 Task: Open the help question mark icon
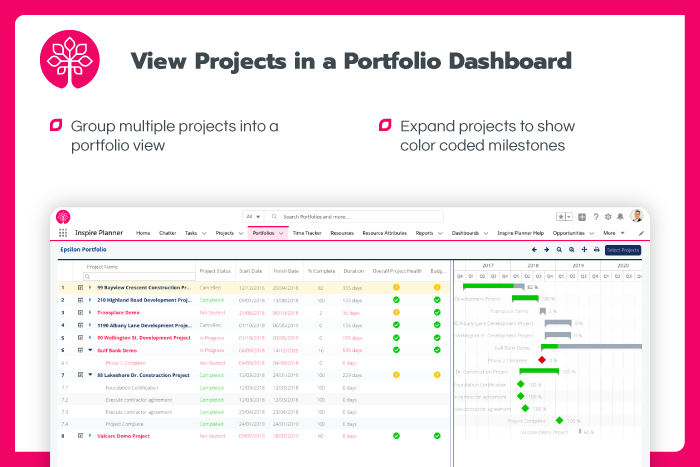(x=596, y=217)
